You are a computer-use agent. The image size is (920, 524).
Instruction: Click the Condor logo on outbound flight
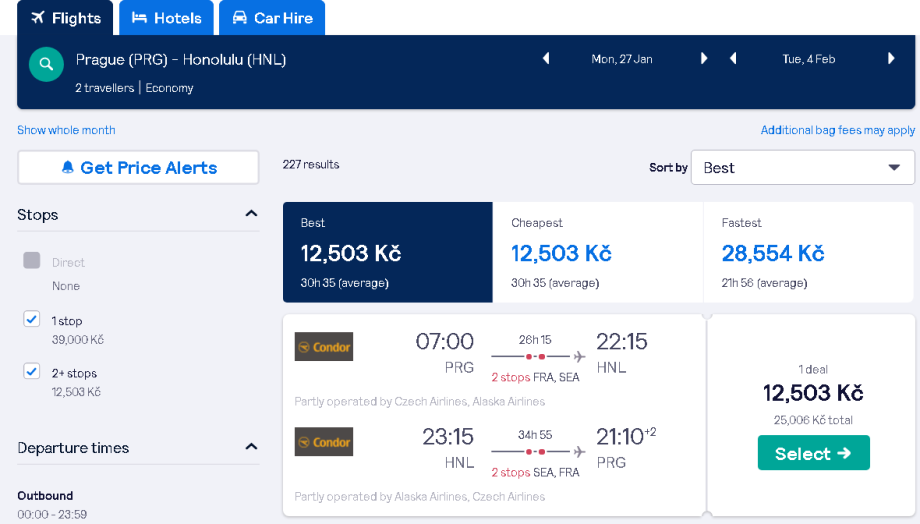pyautogui.click(x=324, y=346)
